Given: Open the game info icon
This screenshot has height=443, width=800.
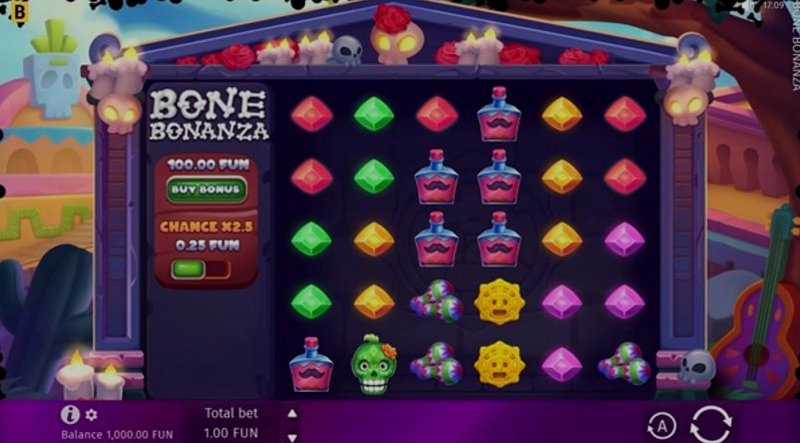Looking at the screenshot, I should [70, 414].
